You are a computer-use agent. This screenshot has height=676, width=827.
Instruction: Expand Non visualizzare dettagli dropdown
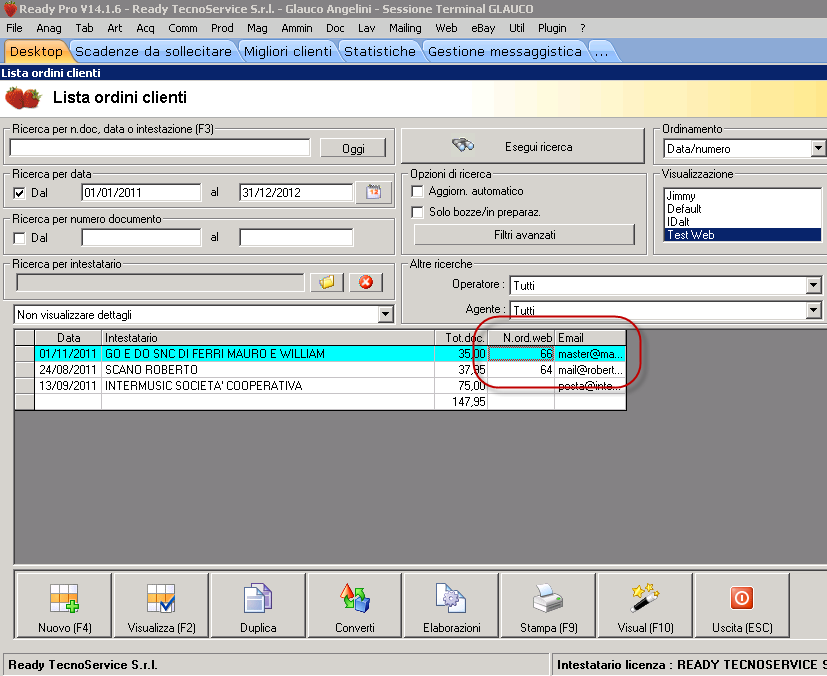coord(386,315)
